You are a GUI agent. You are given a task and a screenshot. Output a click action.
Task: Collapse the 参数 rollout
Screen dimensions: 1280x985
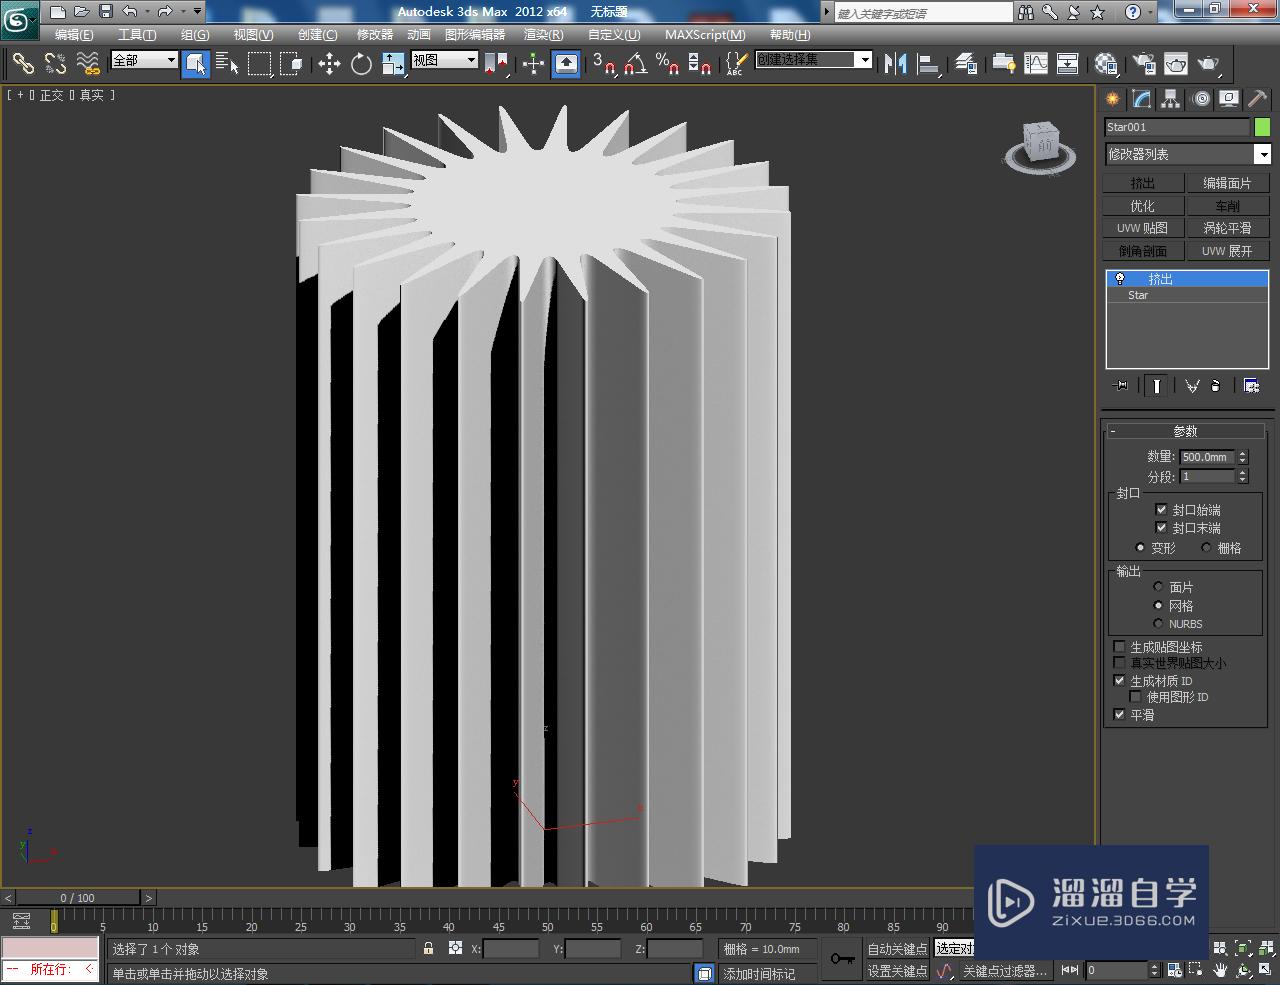tap(1185, 431)
